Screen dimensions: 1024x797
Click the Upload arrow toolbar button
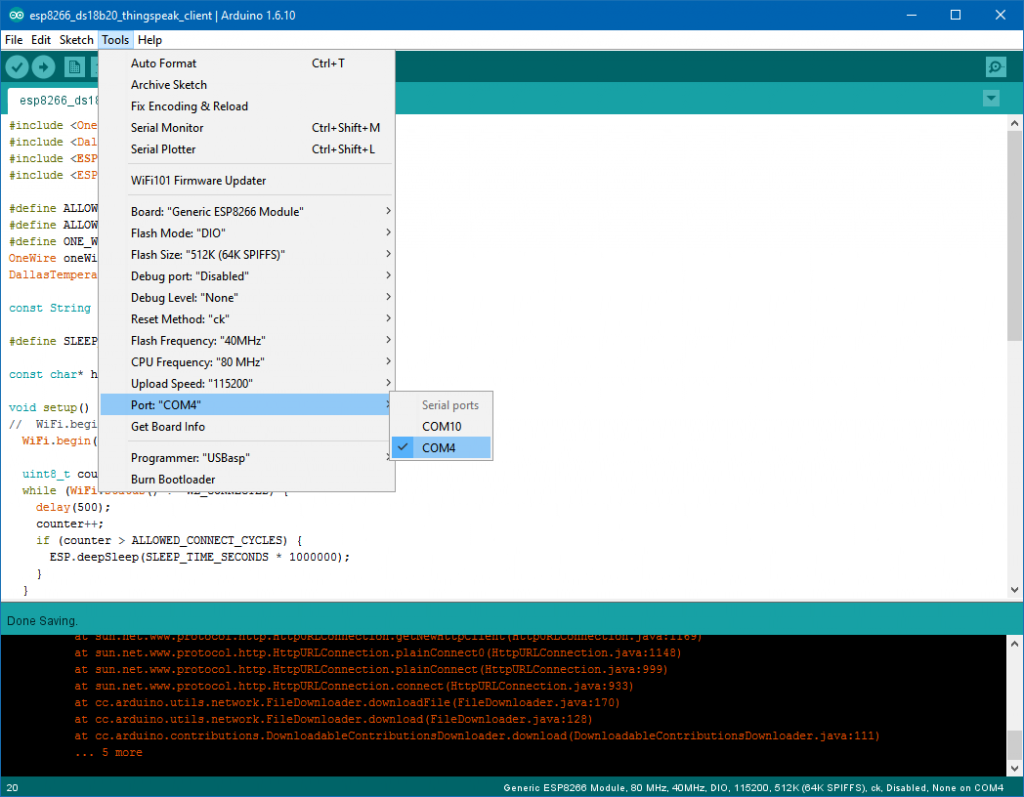[x=43, y=67]
